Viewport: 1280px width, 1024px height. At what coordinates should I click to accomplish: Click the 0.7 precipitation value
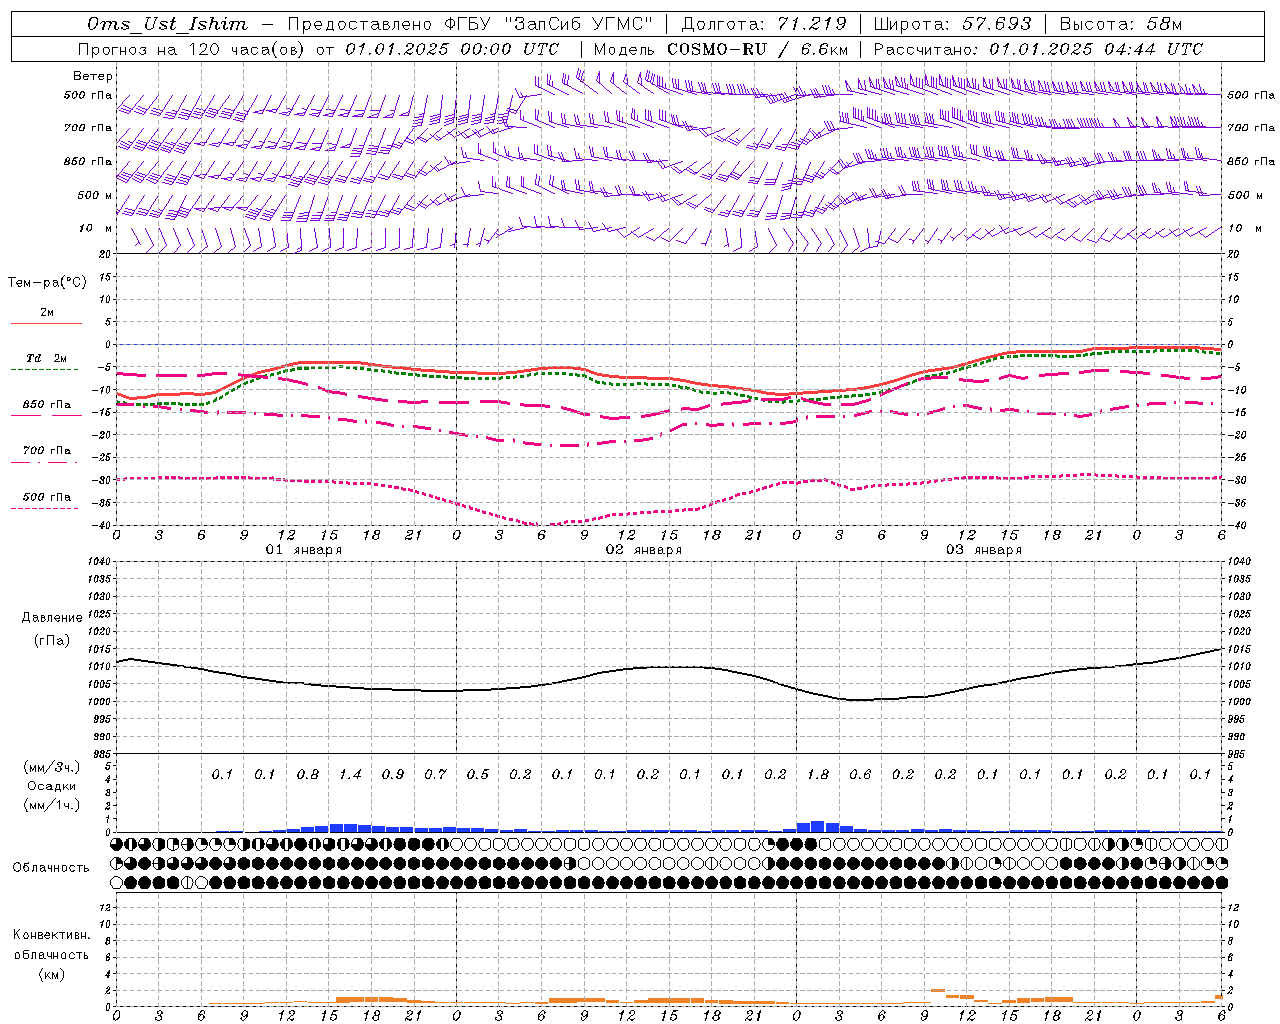[x=435, y=774]
